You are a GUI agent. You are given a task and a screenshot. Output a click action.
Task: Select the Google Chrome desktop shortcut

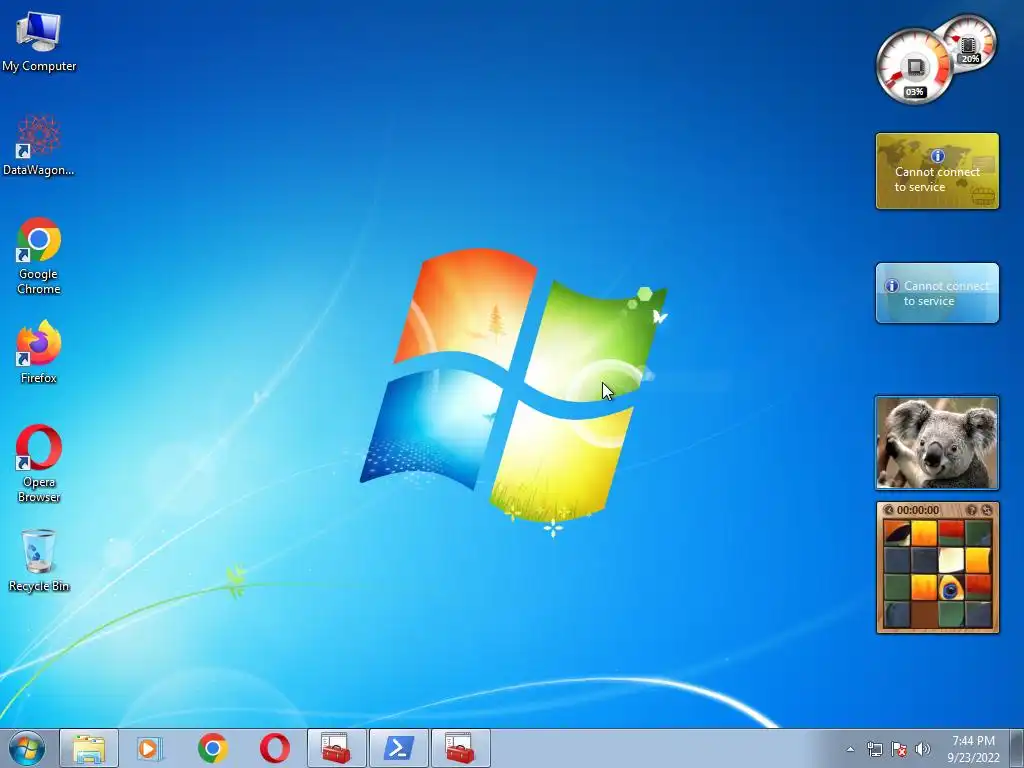[39, 256]
